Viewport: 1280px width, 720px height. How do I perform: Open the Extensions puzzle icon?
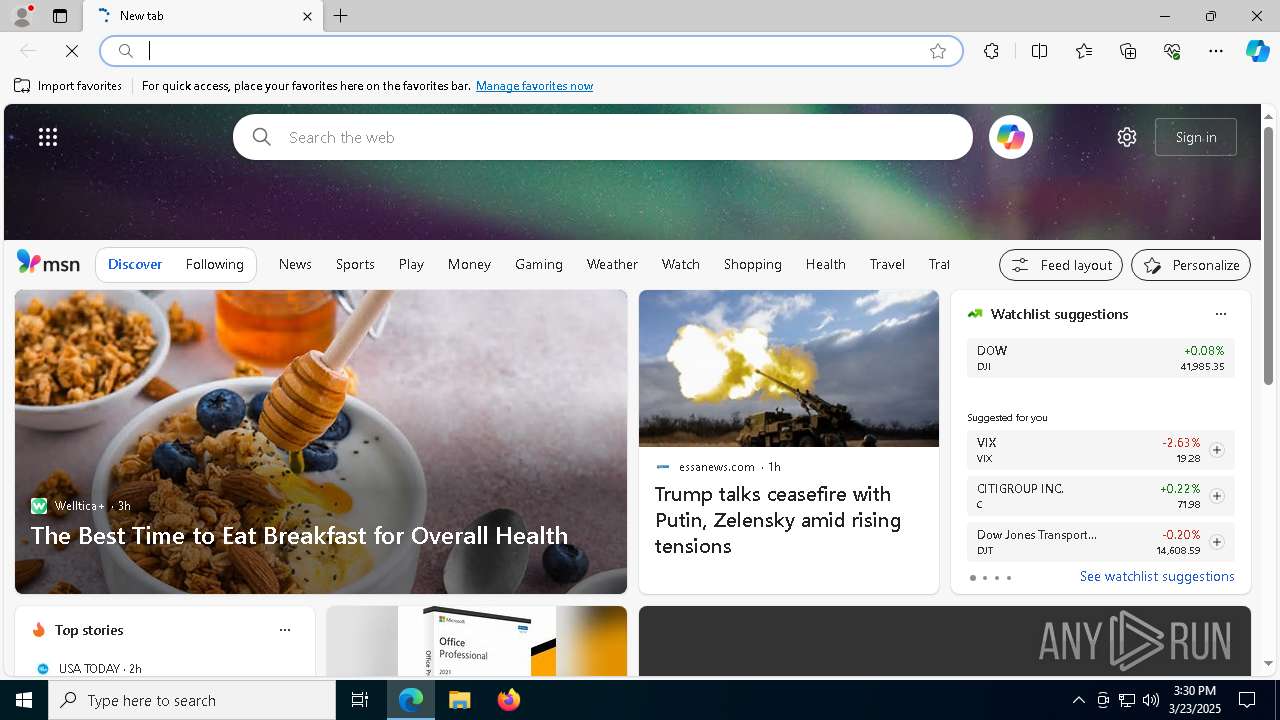pos(991,51)
